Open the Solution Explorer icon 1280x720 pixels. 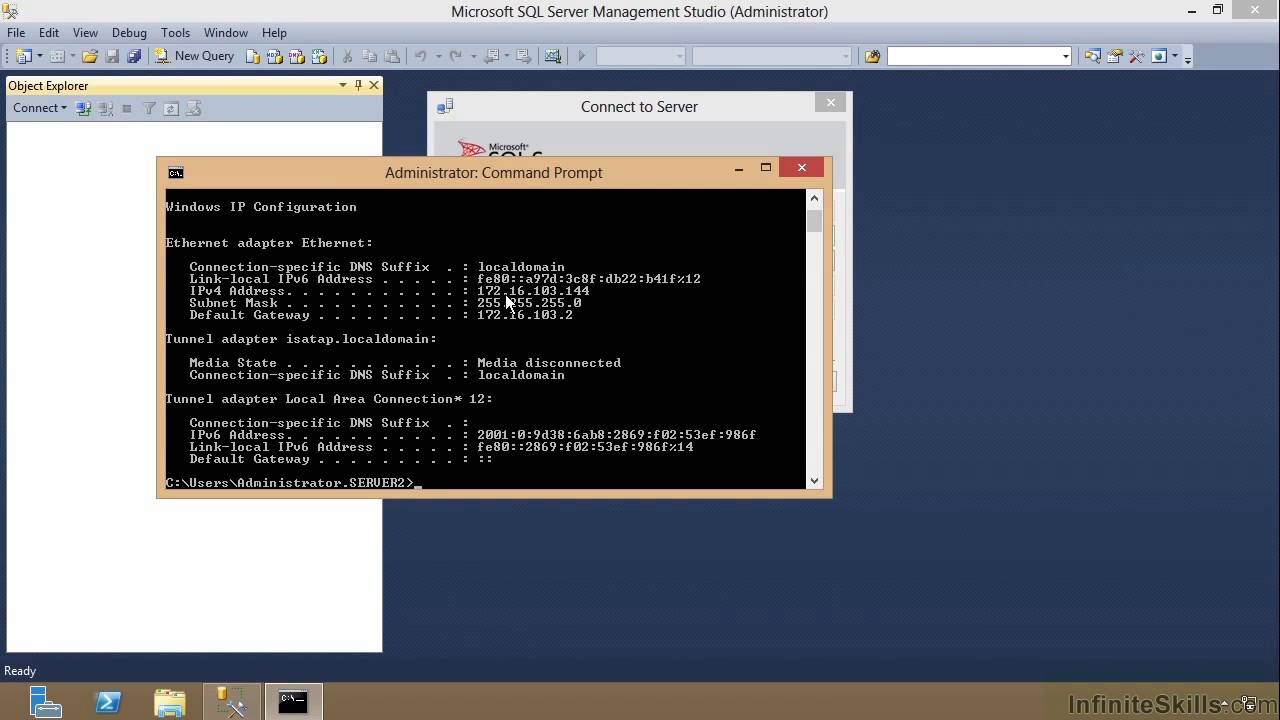click(x=1092, y=57)
